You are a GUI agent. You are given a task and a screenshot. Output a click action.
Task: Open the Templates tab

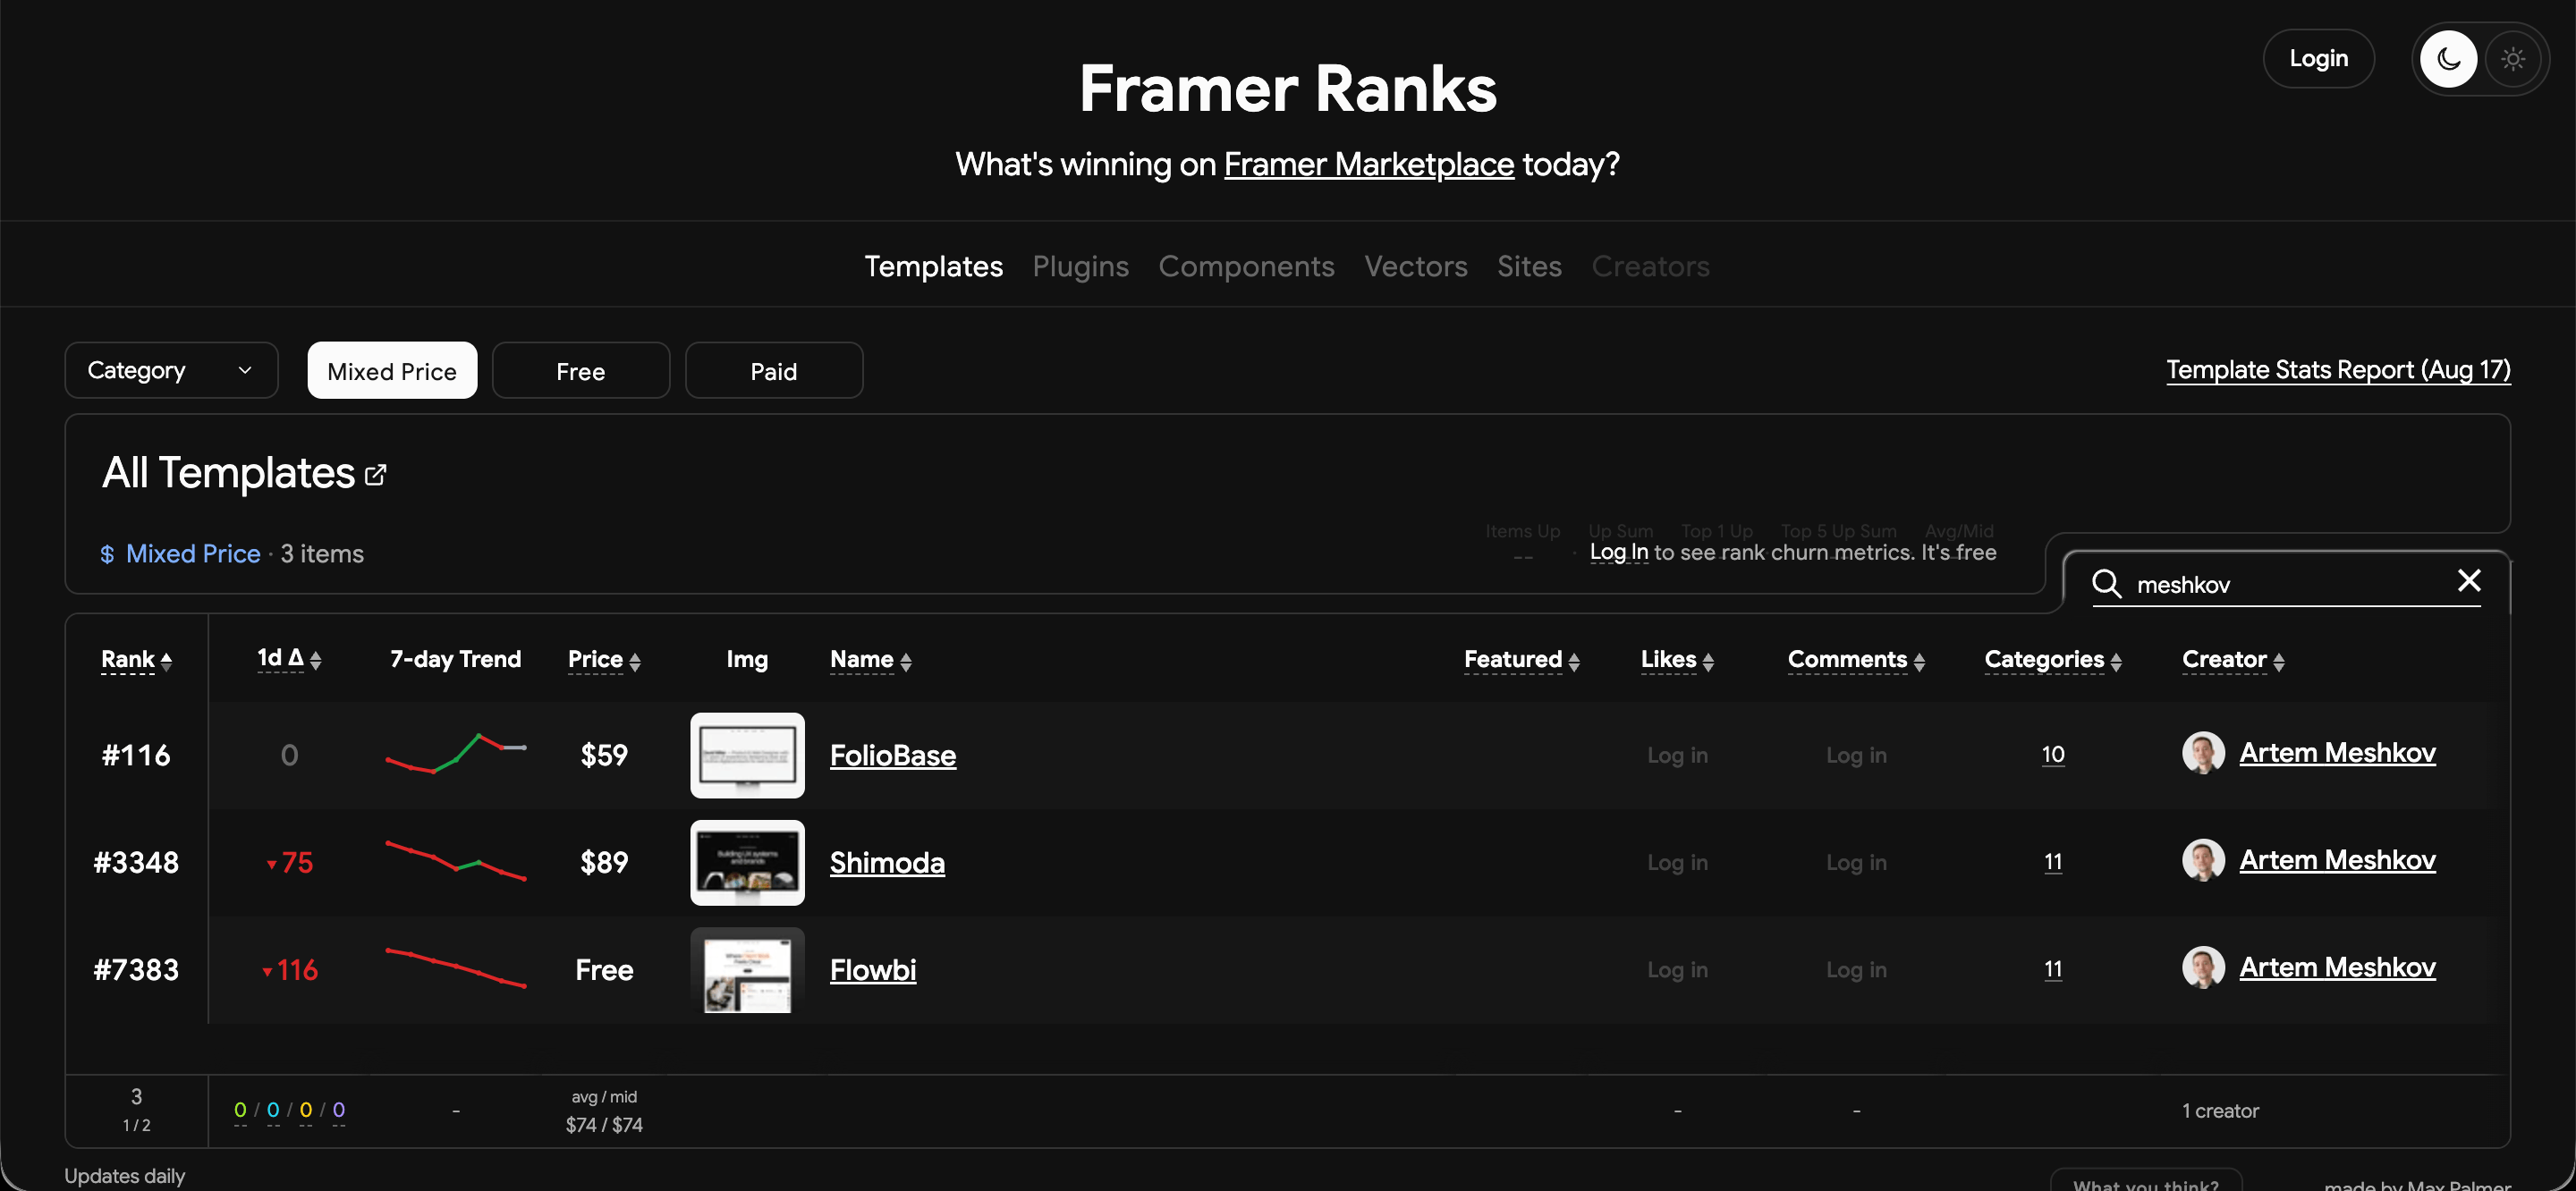pyautogui.click(x=933, y=266)
